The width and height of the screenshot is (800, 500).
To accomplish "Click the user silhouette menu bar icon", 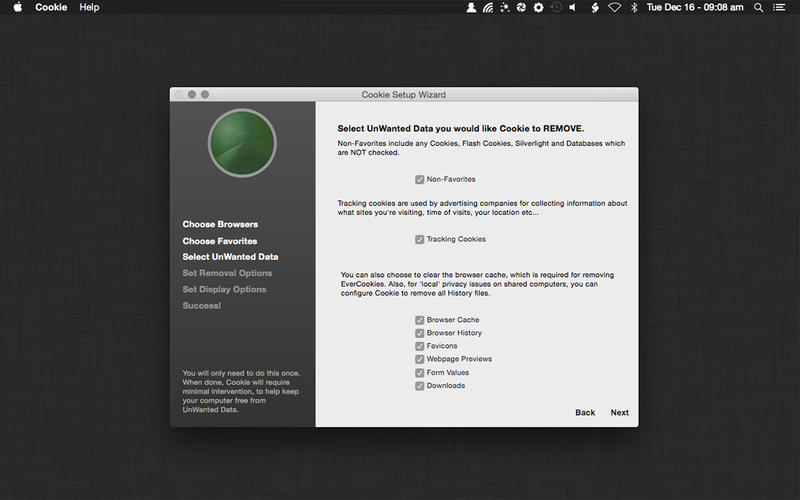I will (471, 7).
